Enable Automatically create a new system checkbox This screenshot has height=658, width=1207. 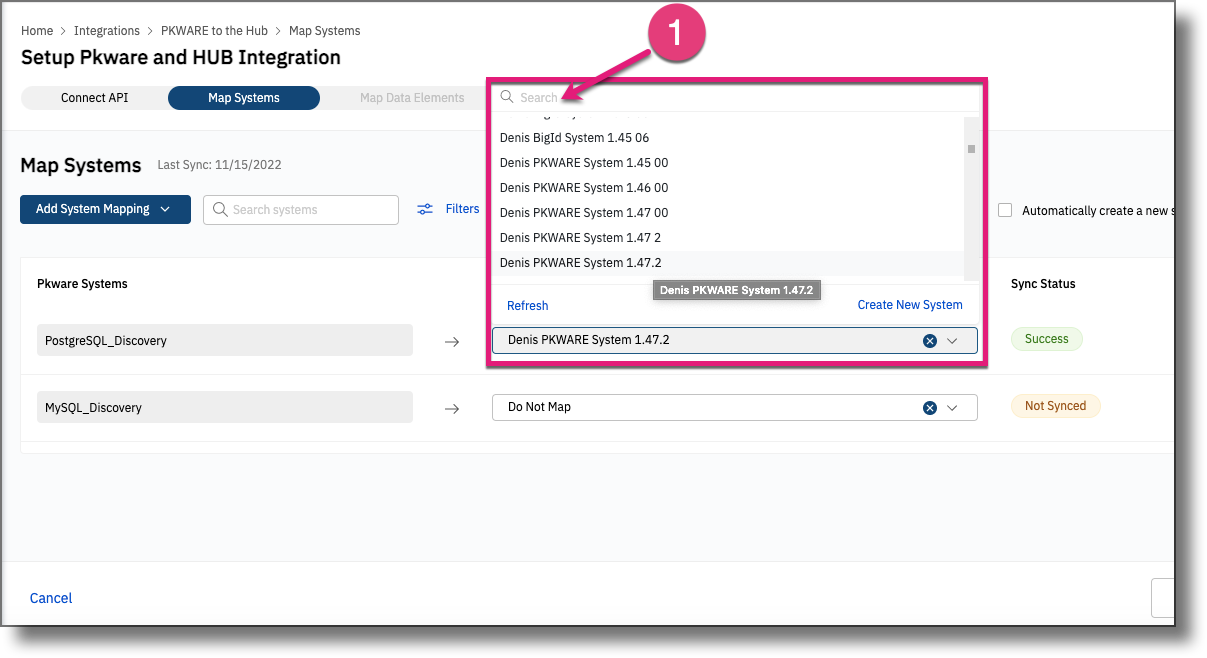(x=1005, y=210)
